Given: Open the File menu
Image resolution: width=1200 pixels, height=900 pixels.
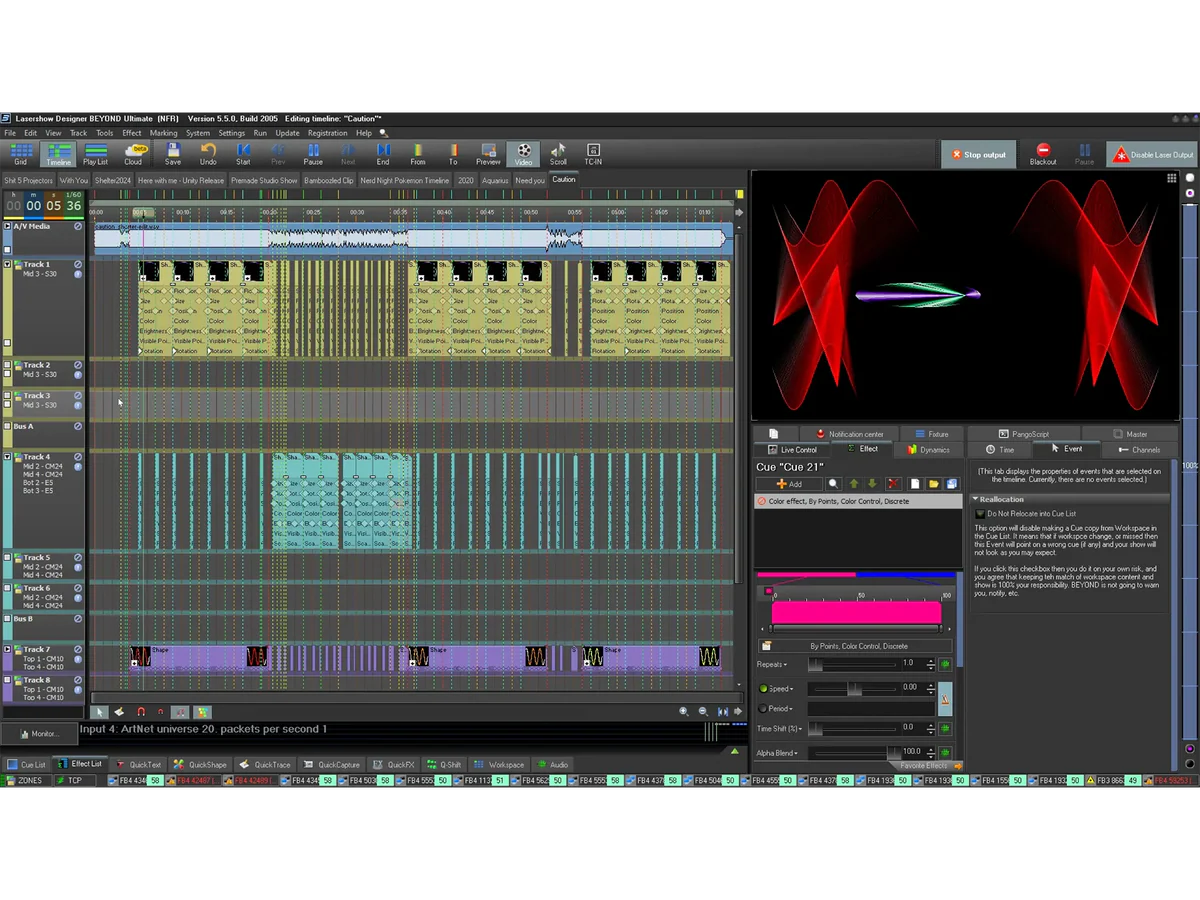Looking at the screenshot, I should pos(10,133).
